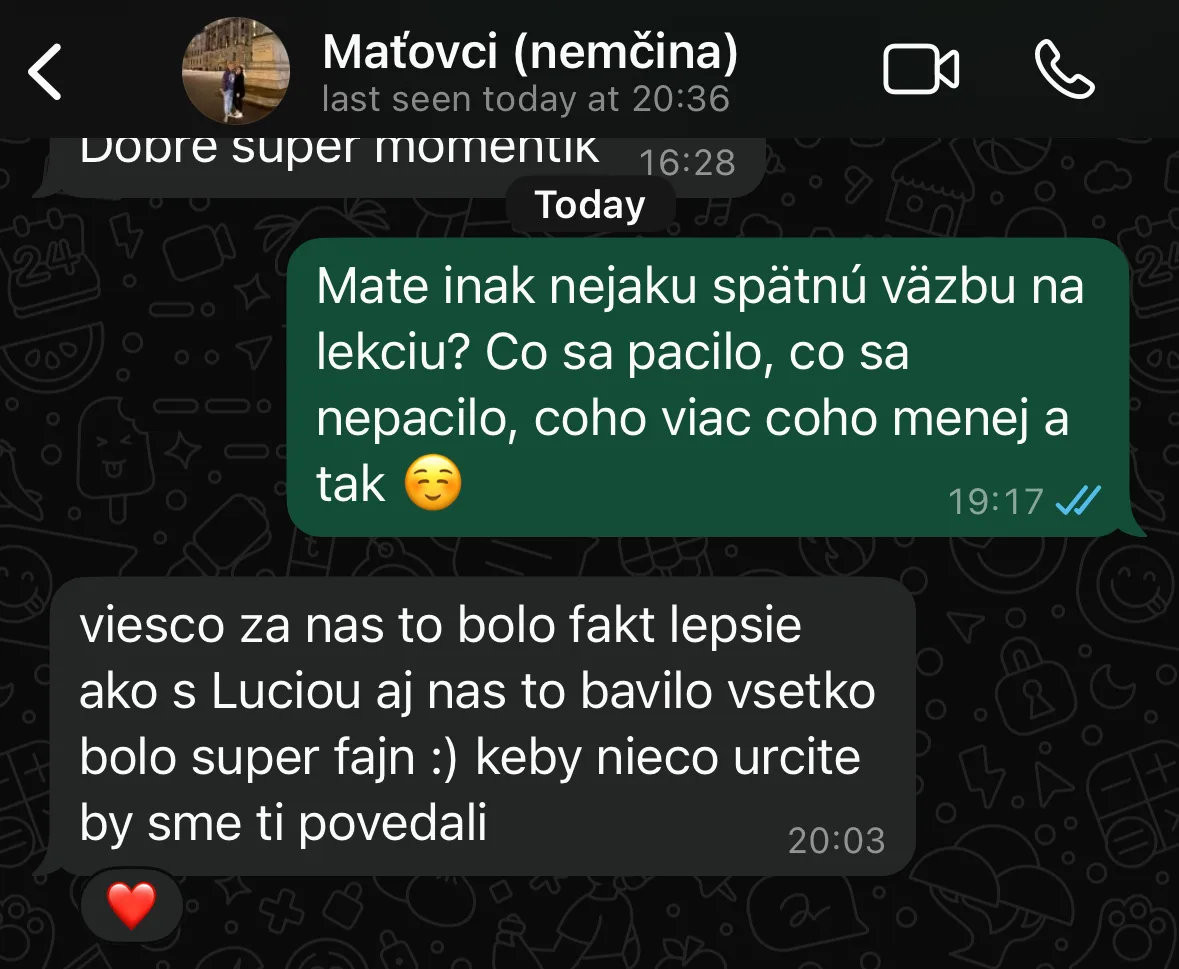Tap the smiling emoji in sent message
This screenshot has width=1179, height=969.
(432, 483)
